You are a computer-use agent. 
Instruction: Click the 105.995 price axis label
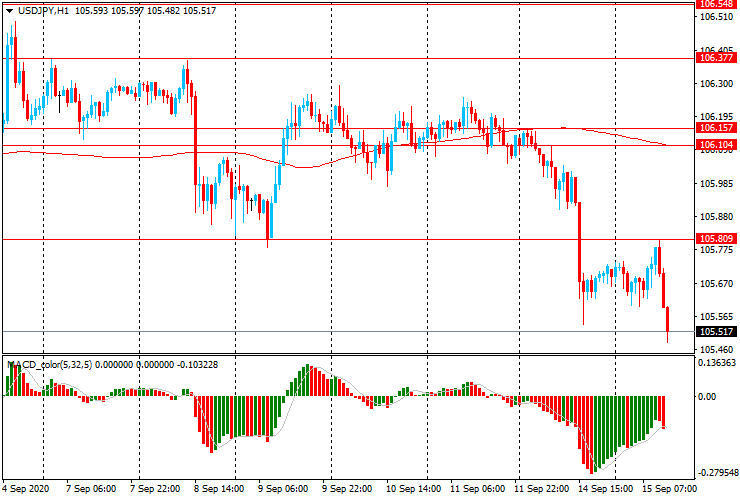tap(715, 183)
